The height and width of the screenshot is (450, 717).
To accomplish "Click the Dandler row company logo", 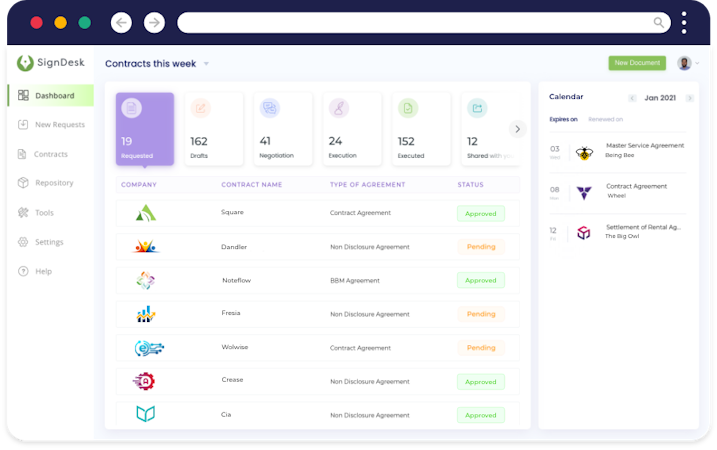I will pos(145,246).
